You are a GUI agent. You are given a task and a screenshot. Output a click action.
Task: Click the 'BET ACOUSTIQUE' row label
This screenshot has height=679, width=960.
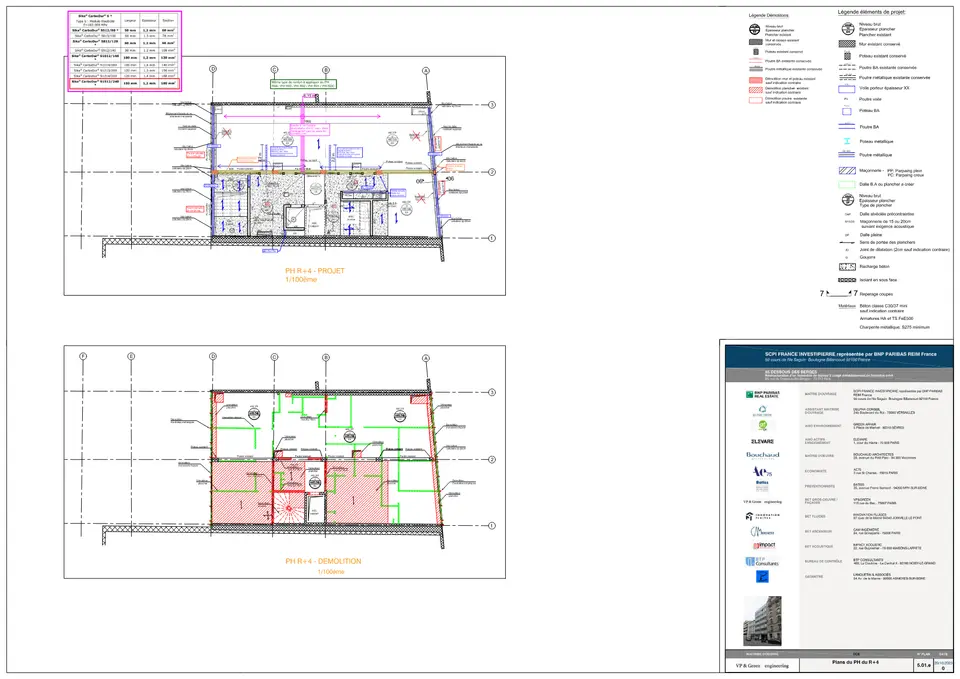[817, 547]
